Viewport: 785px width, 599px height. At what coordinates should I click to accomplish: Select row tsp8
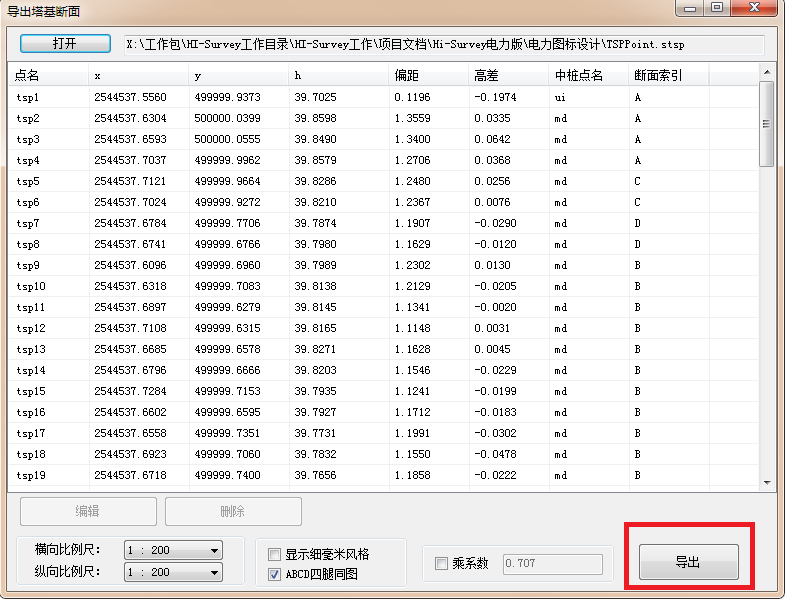(x=383, y=244)
